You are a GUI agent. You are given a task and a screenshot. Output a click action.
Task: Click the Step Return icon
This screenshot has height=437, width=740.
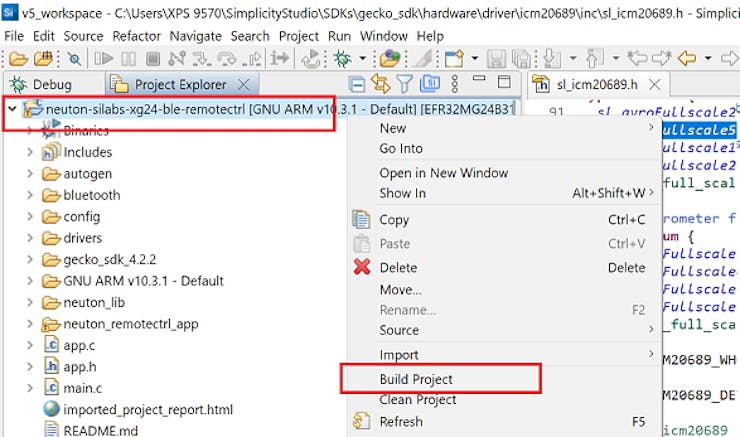tap(252, 59)
